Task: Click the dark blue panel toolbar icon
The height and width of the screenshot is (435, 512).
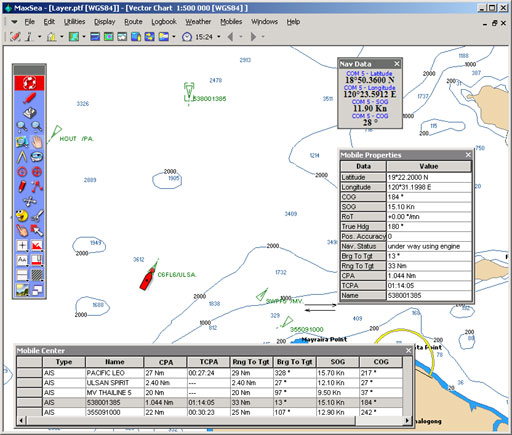Action: (95, 36)
